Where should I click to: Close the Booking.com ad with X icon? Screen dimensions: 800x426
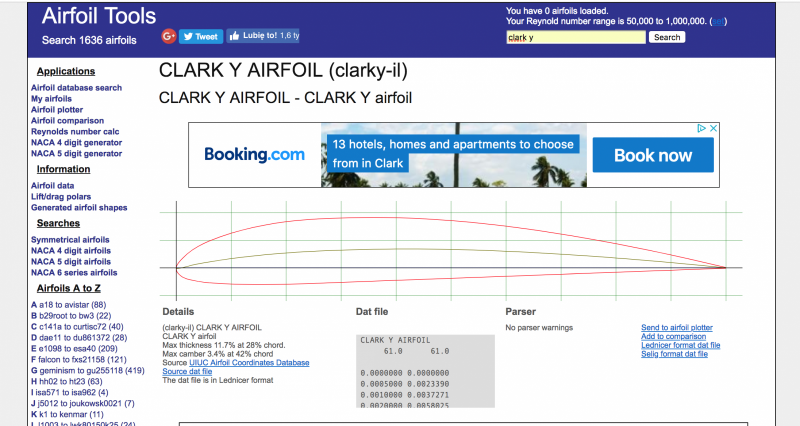(714, 129)
